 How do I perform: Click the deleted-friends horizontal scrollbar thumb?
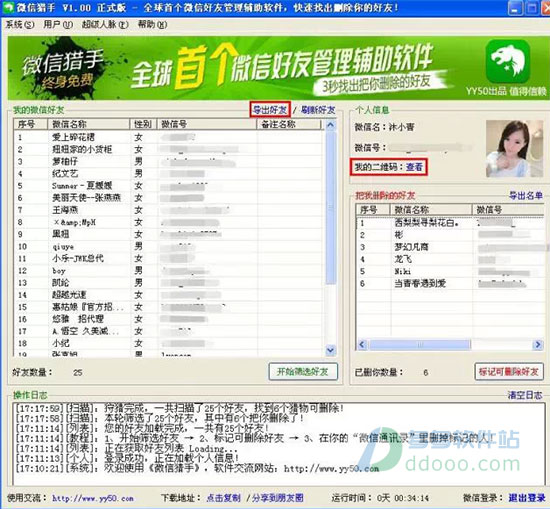pos(420,344)
